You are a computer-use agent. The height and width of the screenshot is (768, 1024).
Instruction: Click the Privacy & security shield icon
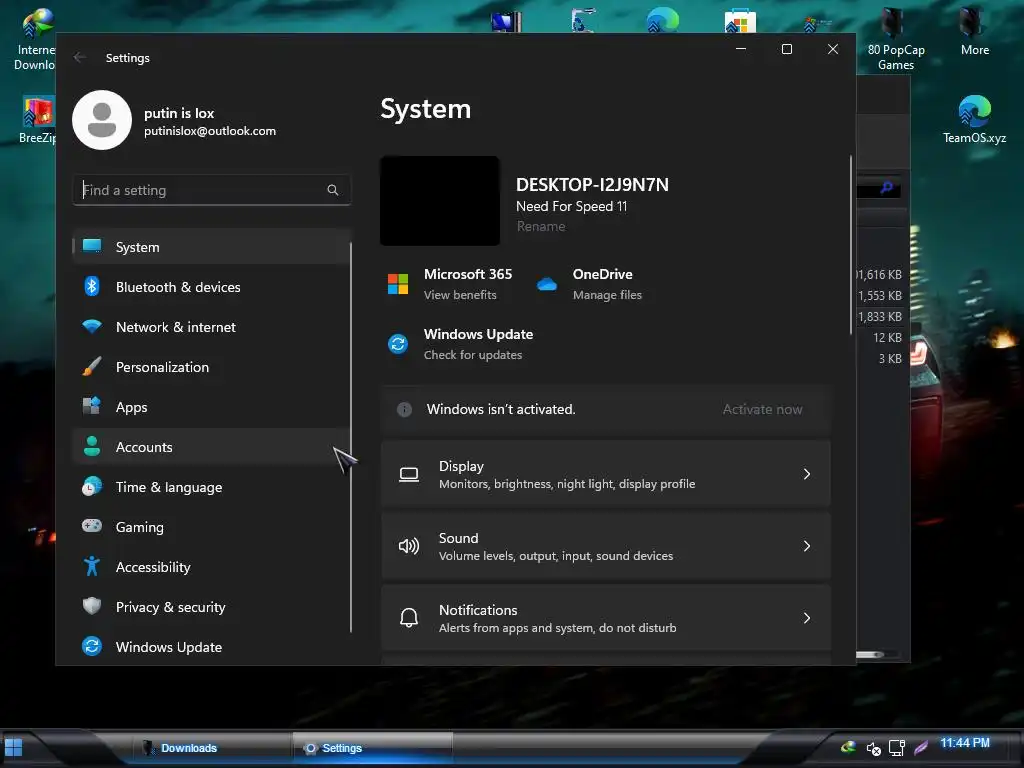(92, 606)
